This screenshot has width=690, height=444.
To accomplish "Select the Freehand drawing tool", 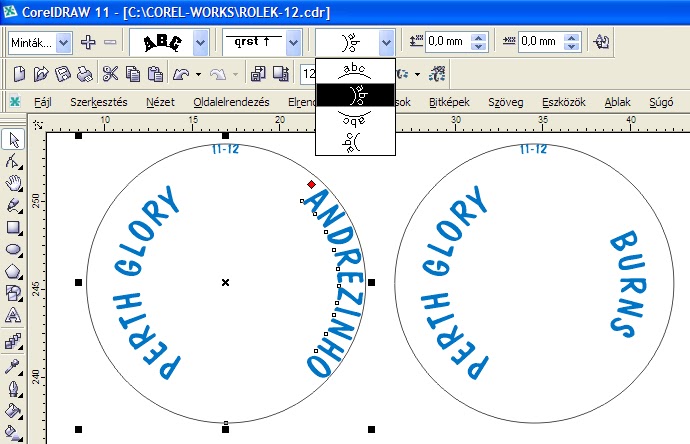I will [13, 205].
